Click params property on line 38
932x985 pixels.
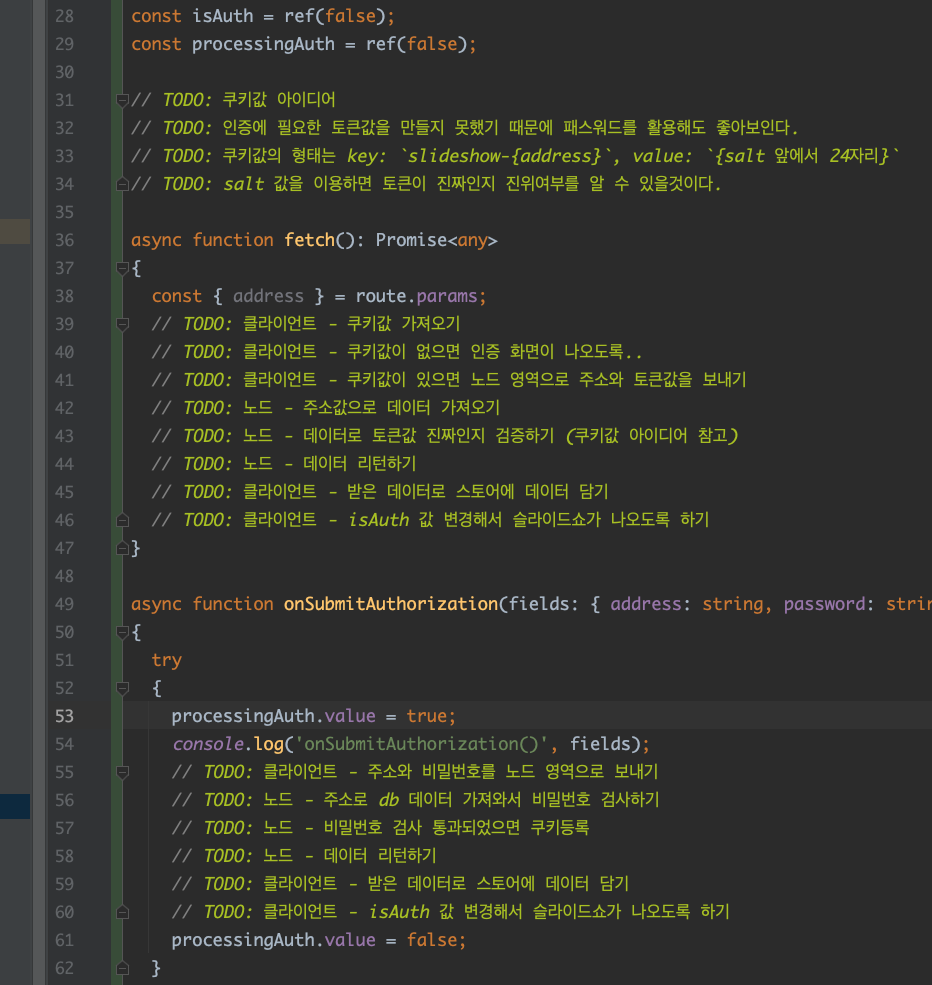(x=447, y=297)
